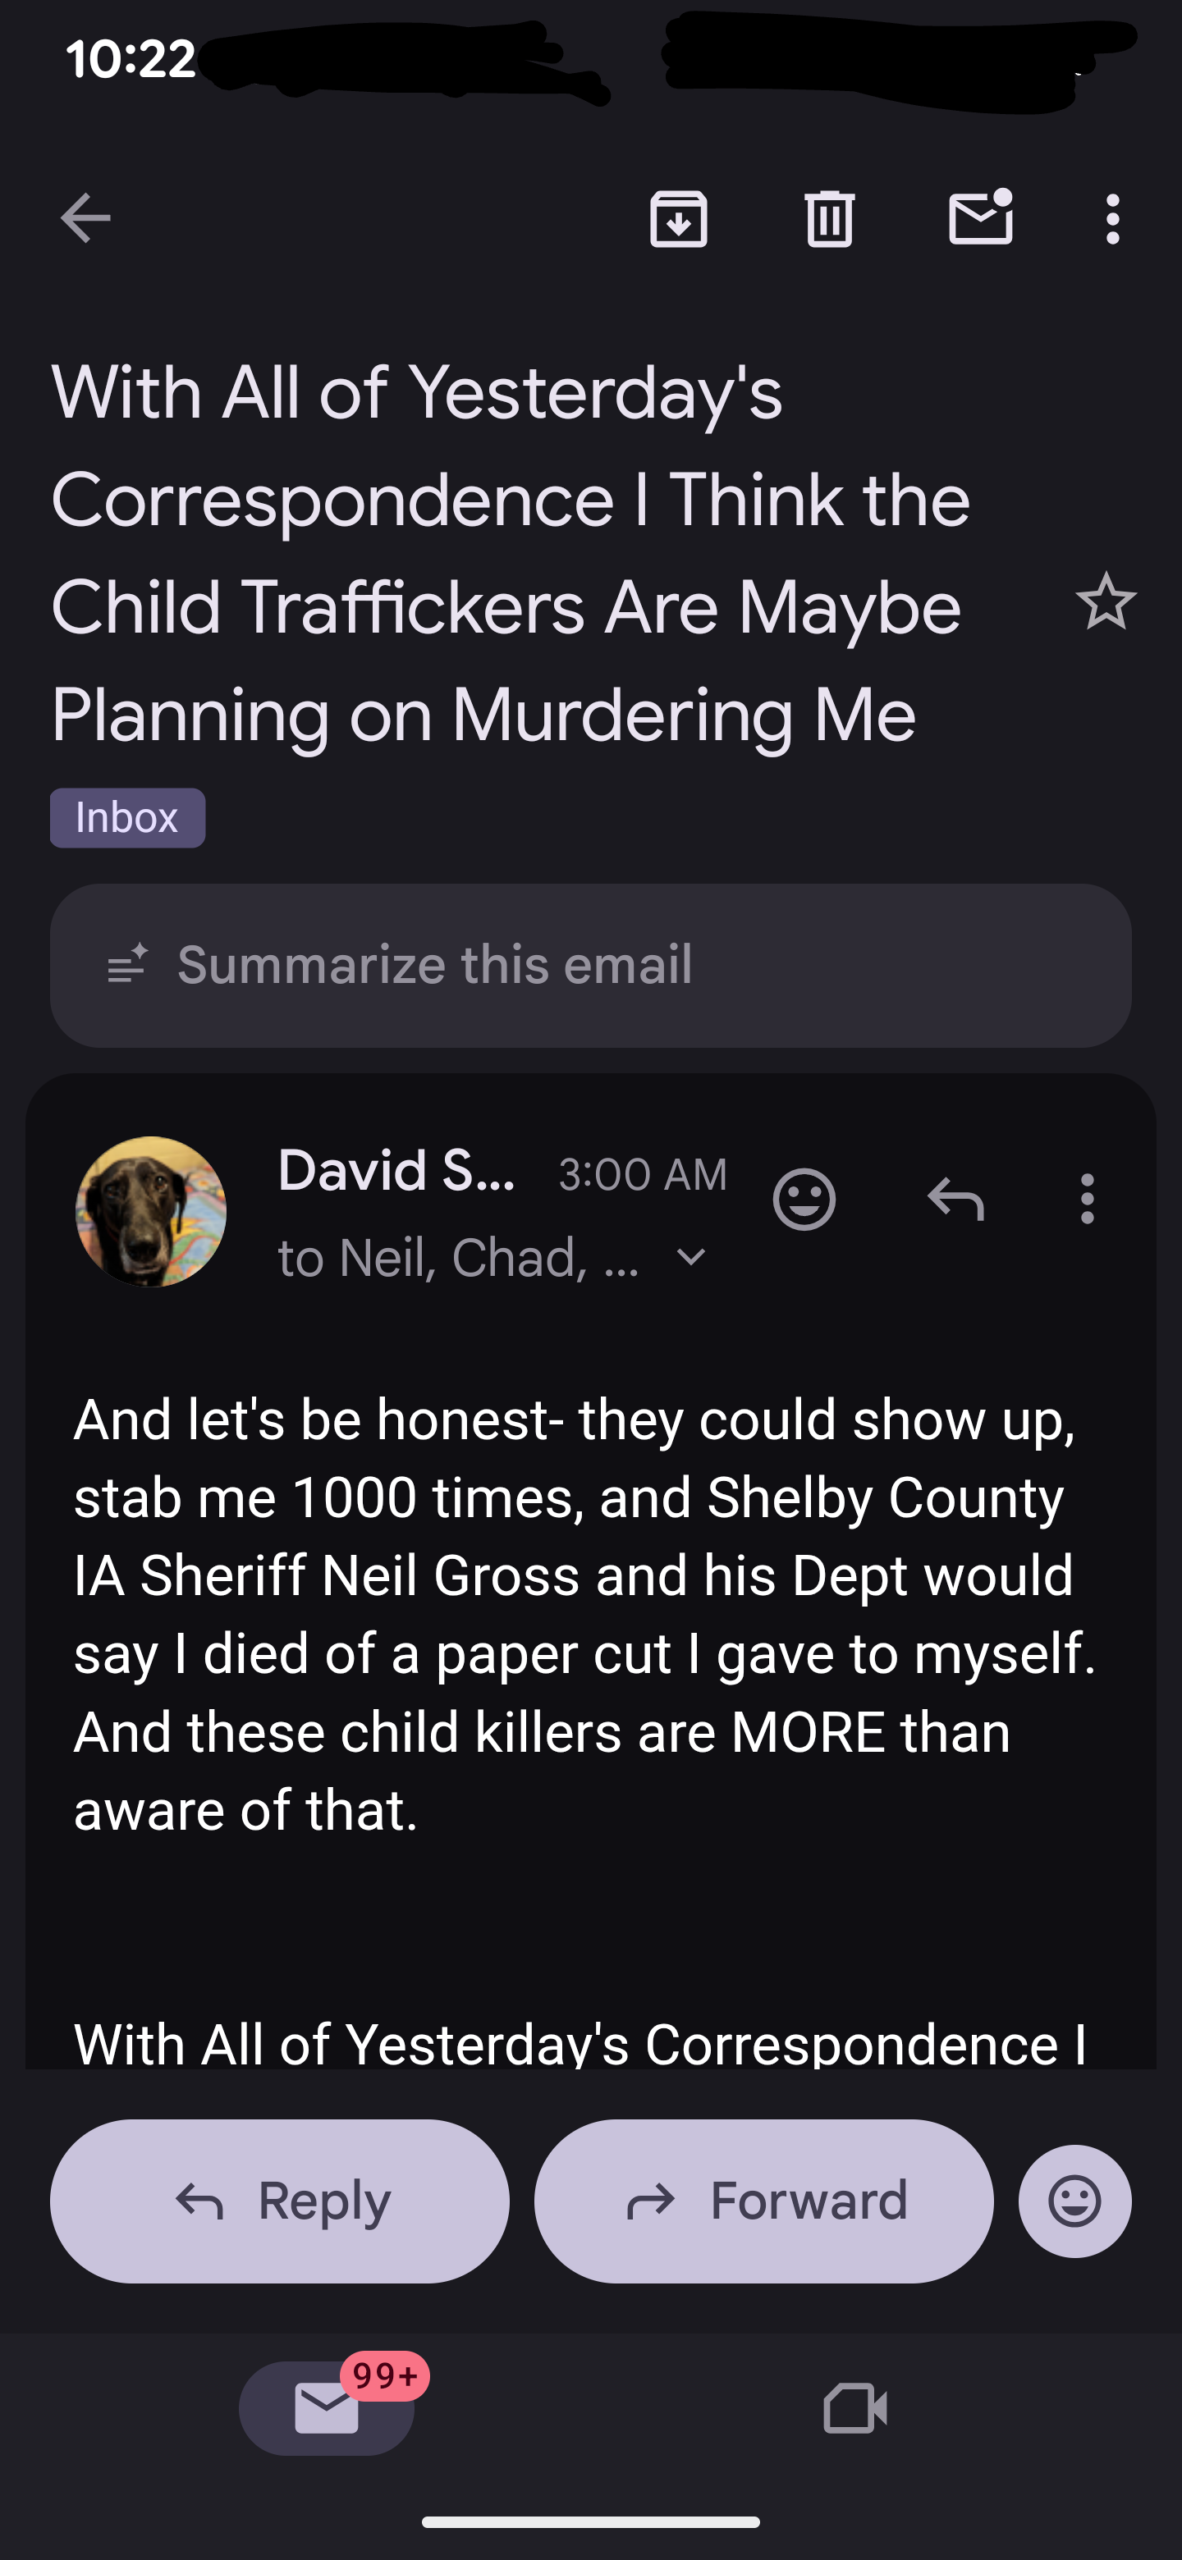
Task: Open message options three-dot menu
Action: click(1087, 1198)
